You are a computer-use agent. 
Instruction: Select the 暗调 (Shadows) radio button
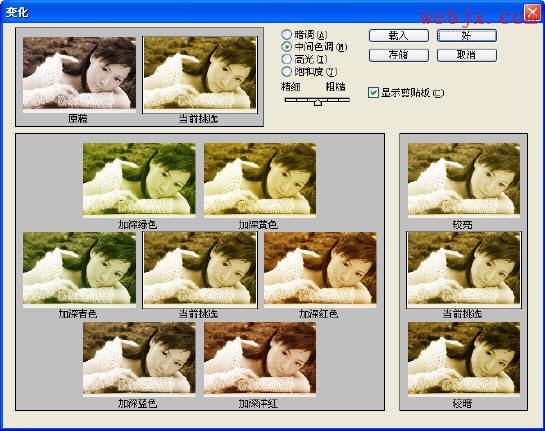[286, 34]
